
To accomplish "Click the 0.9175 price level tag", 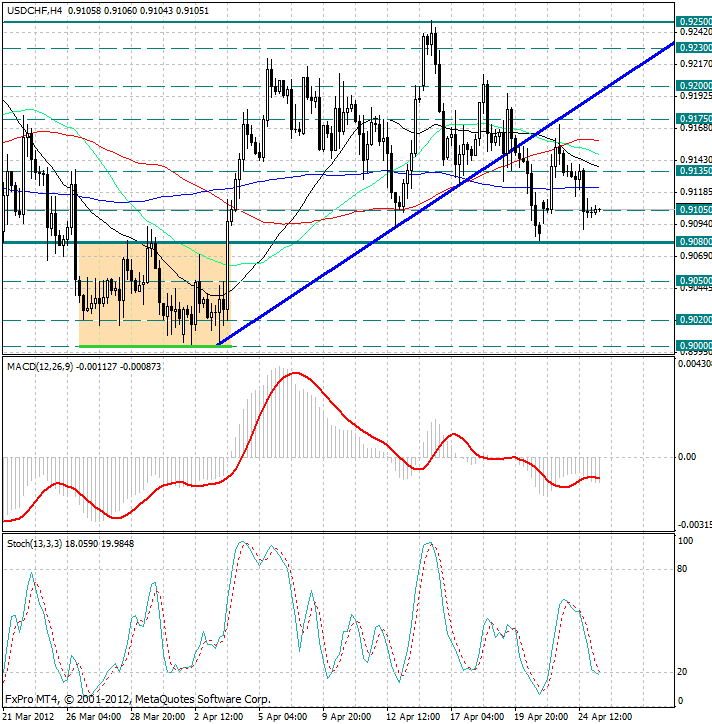I will 695,118.
